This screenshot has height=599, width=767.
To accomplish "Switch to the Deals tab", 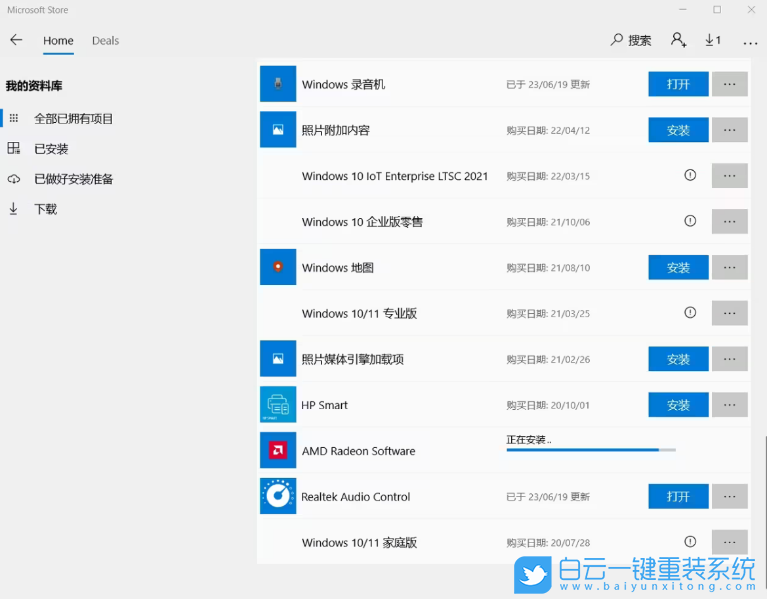I will click(x=106, y=41).
